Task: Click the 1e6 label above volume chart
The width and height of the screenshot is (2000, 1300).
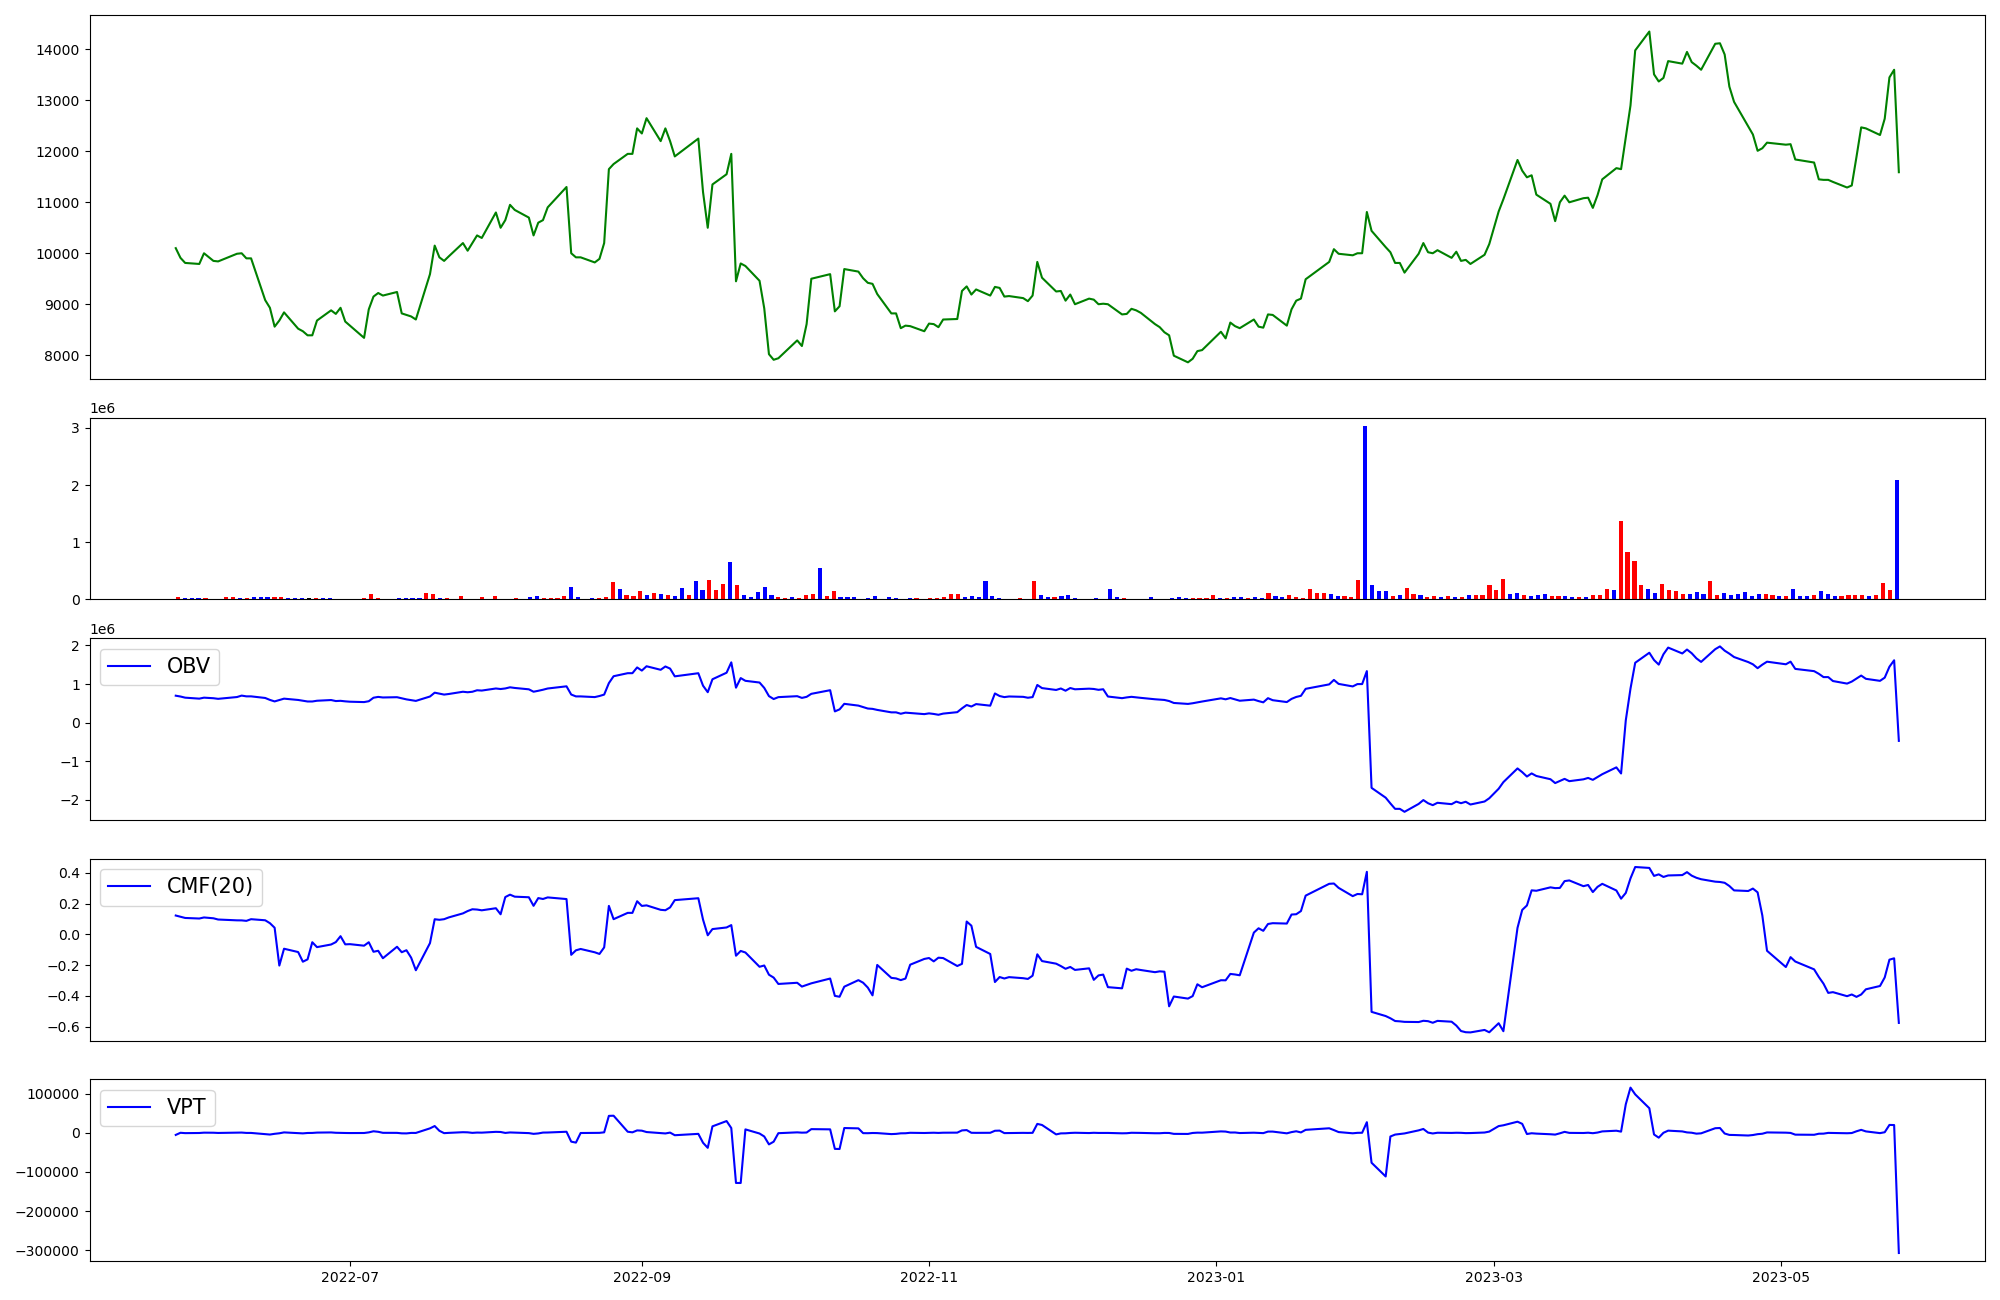Action: tap(102, 408)
